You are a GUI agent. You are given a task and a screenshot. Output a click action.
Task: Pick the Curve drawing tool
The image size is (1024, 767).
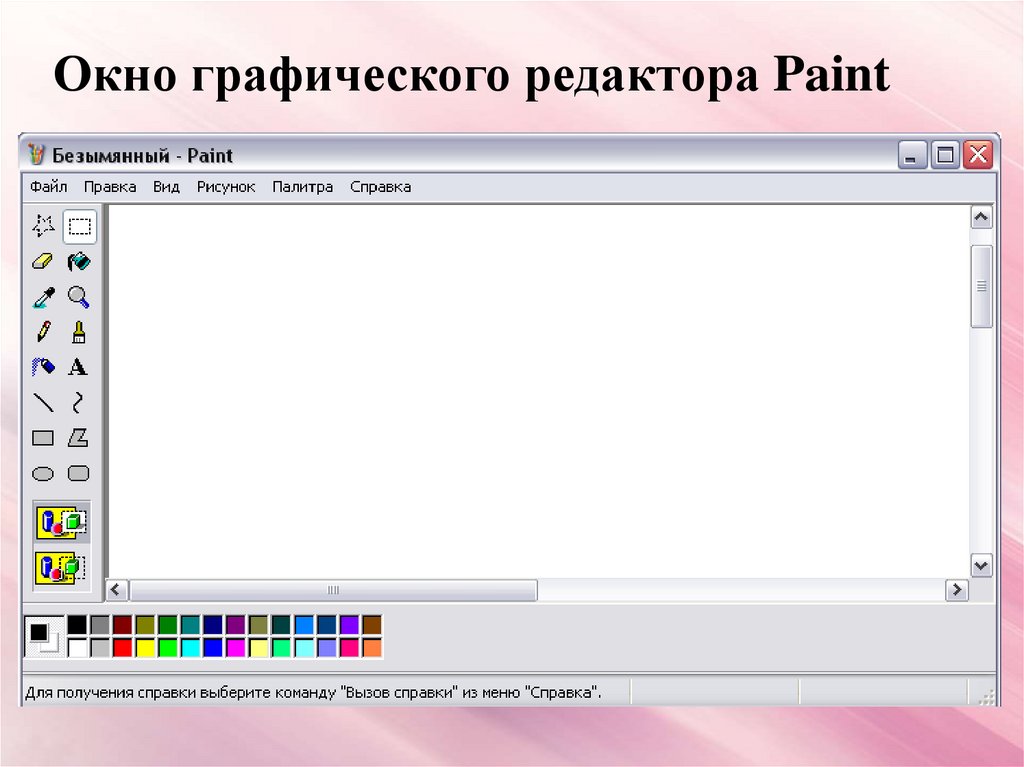coord(79,402)
